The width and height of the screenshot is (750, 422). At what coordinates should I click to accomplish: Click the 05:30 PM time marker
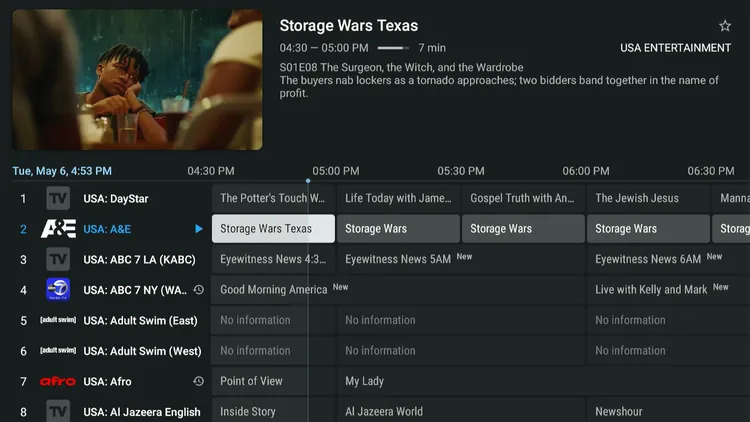click(x=461, y=171)
